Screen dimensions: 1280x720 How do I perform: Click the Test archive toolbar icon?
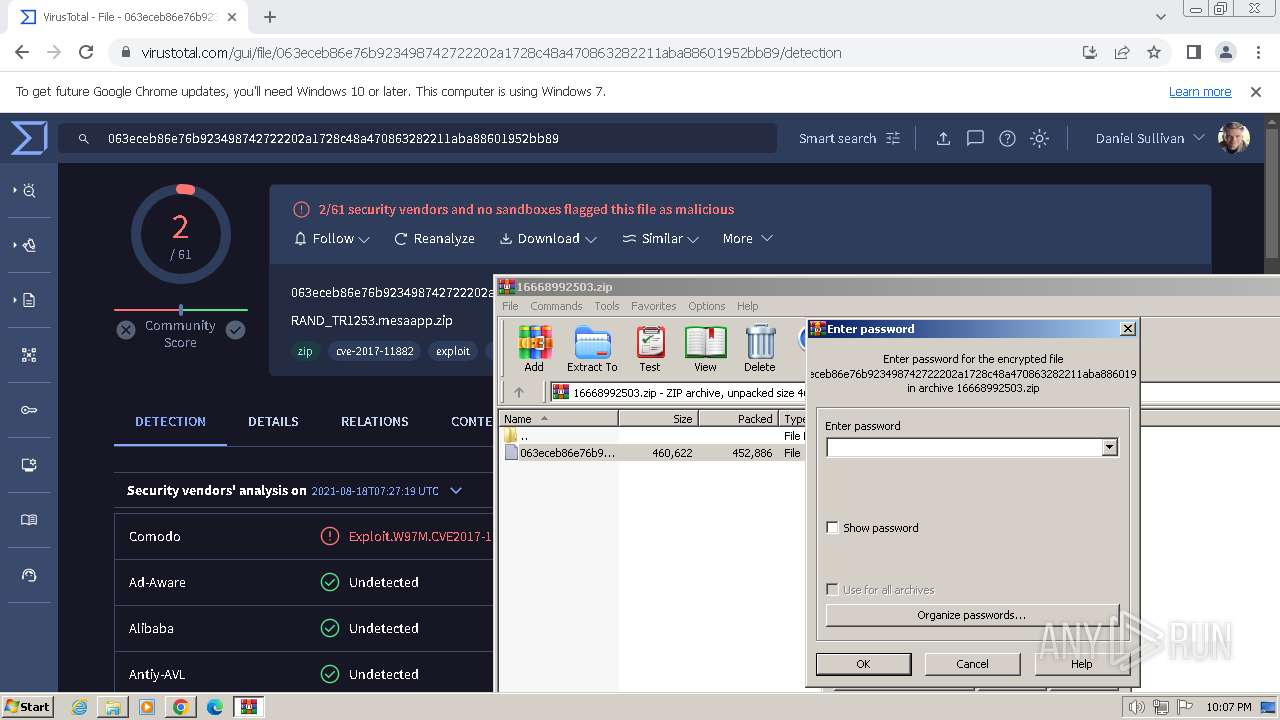[x=650, y=349]
